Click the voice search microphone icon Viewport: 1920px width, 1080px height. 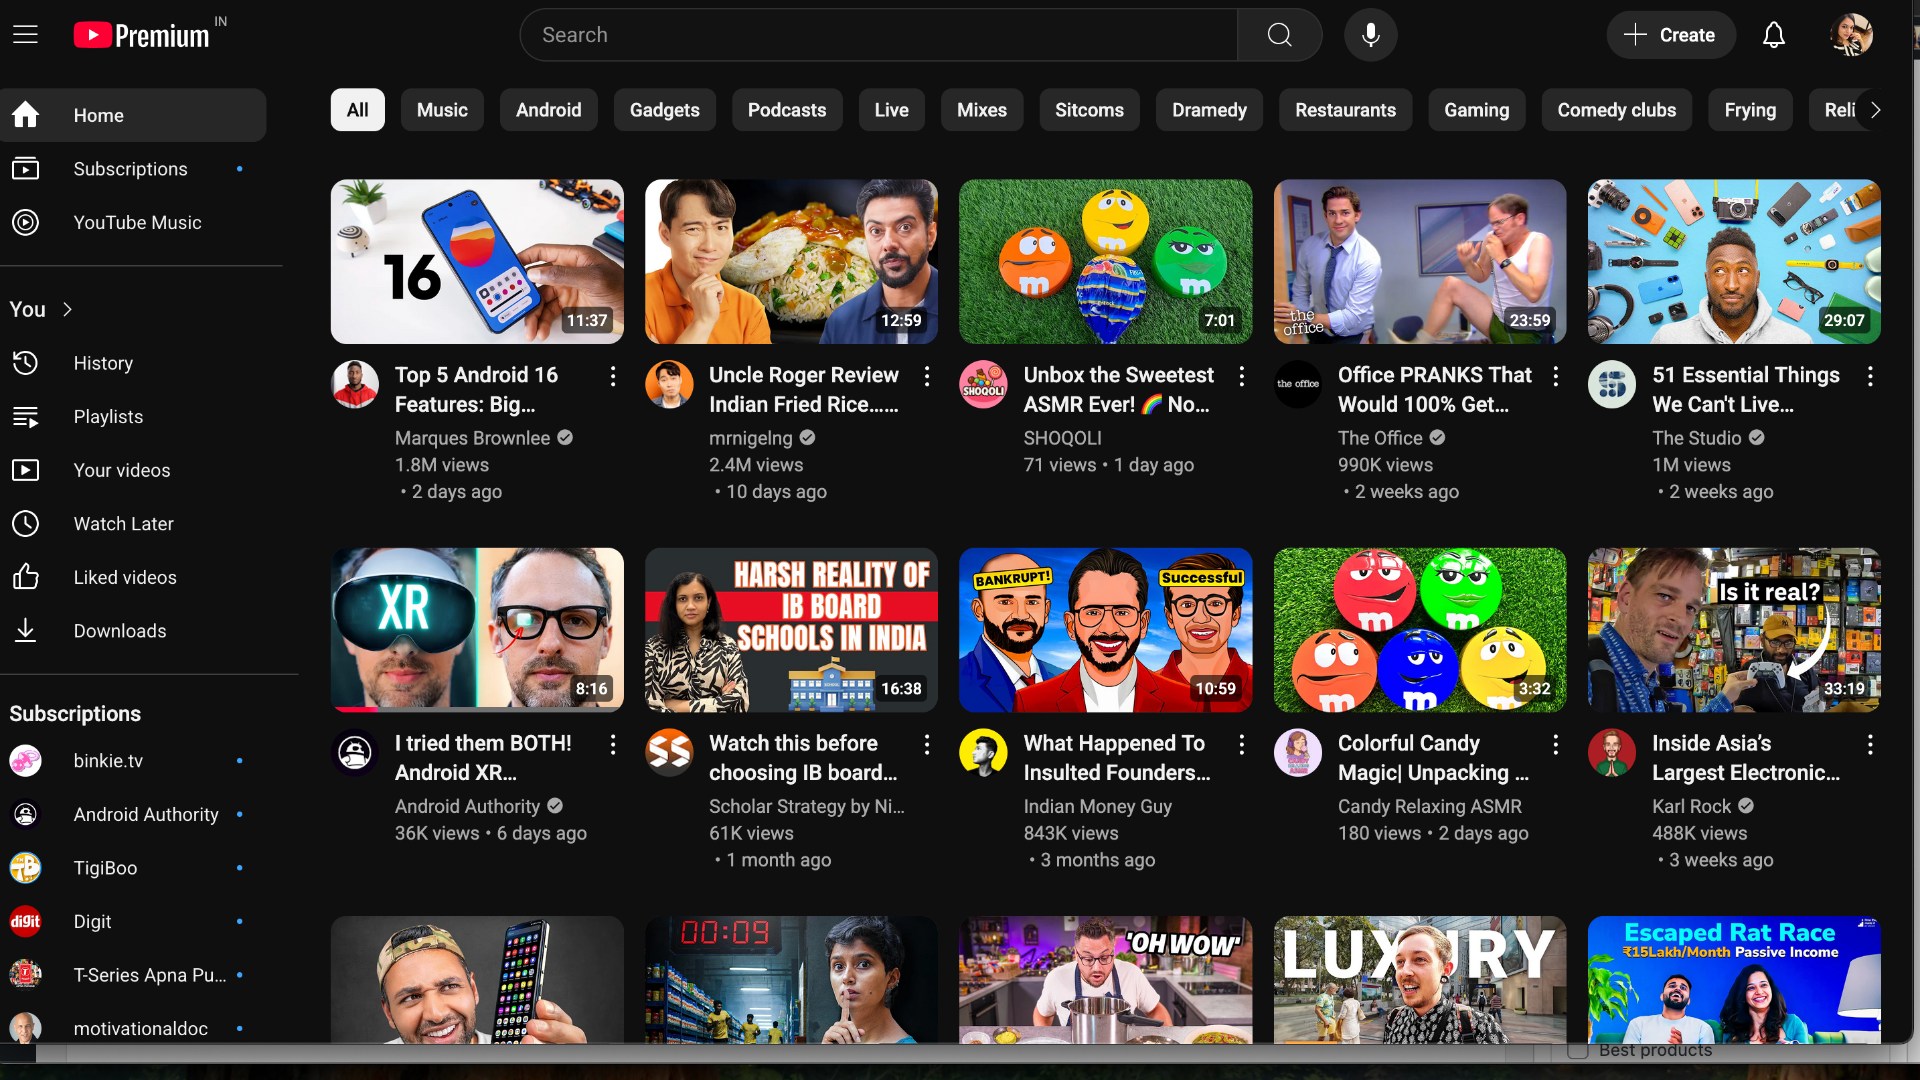pos(1370,35)
